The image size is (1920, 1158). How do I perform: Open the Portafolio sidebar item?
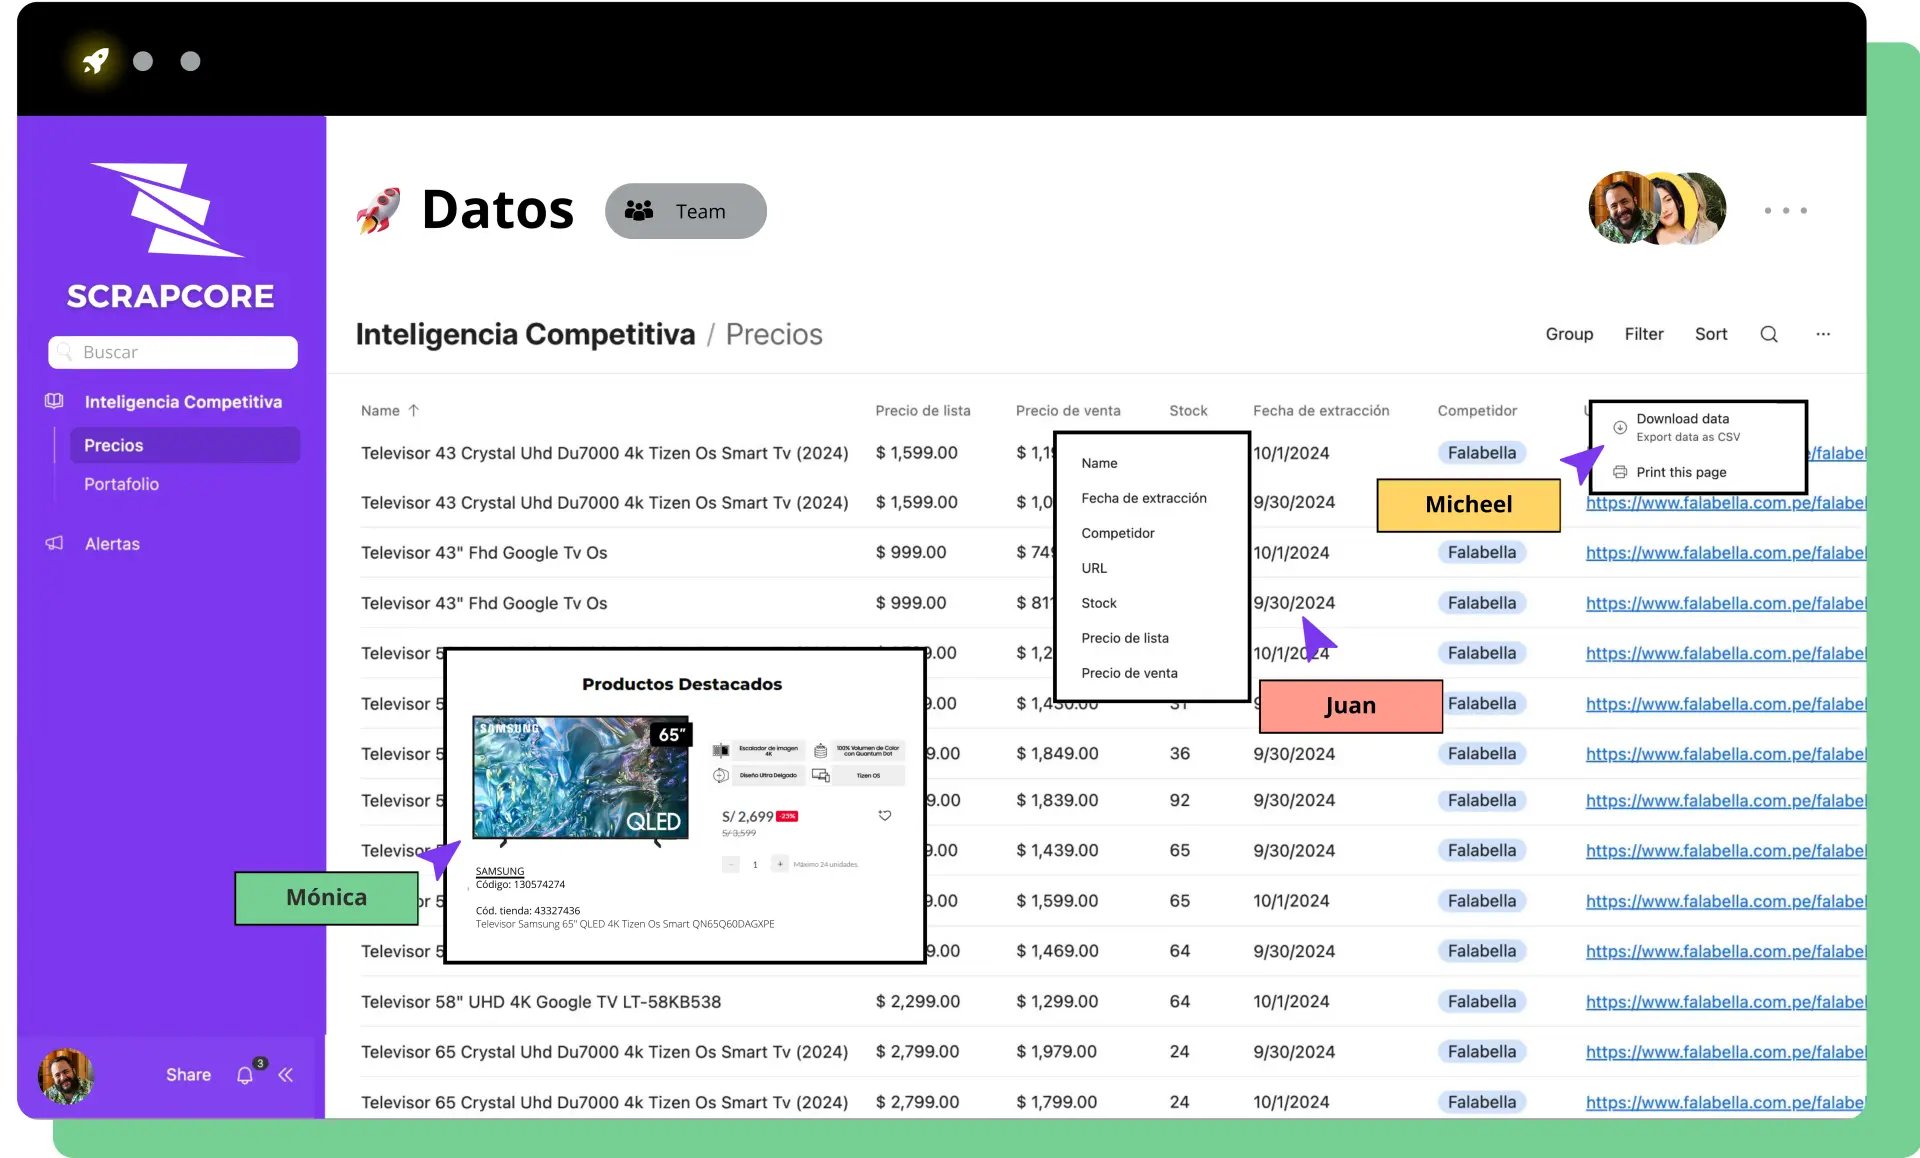coord(121,484)
